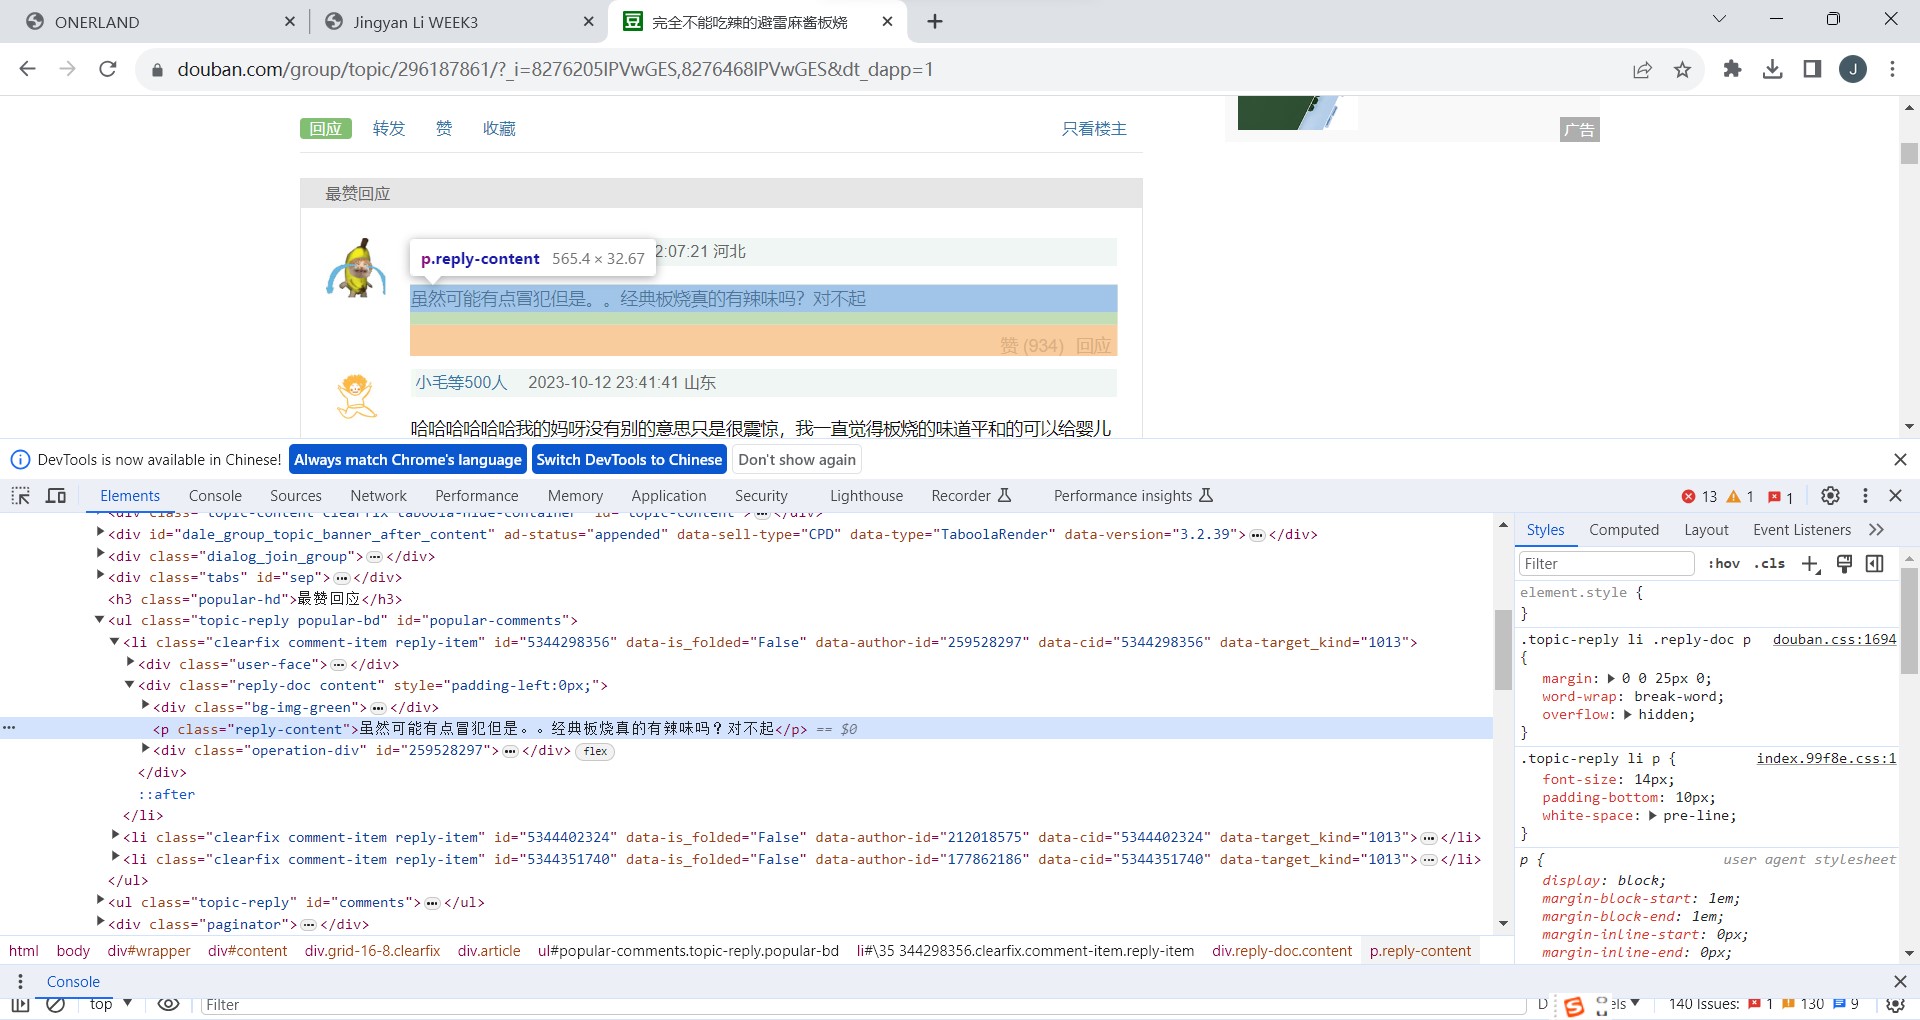Open DevTools settings gear

(1830, 496)
